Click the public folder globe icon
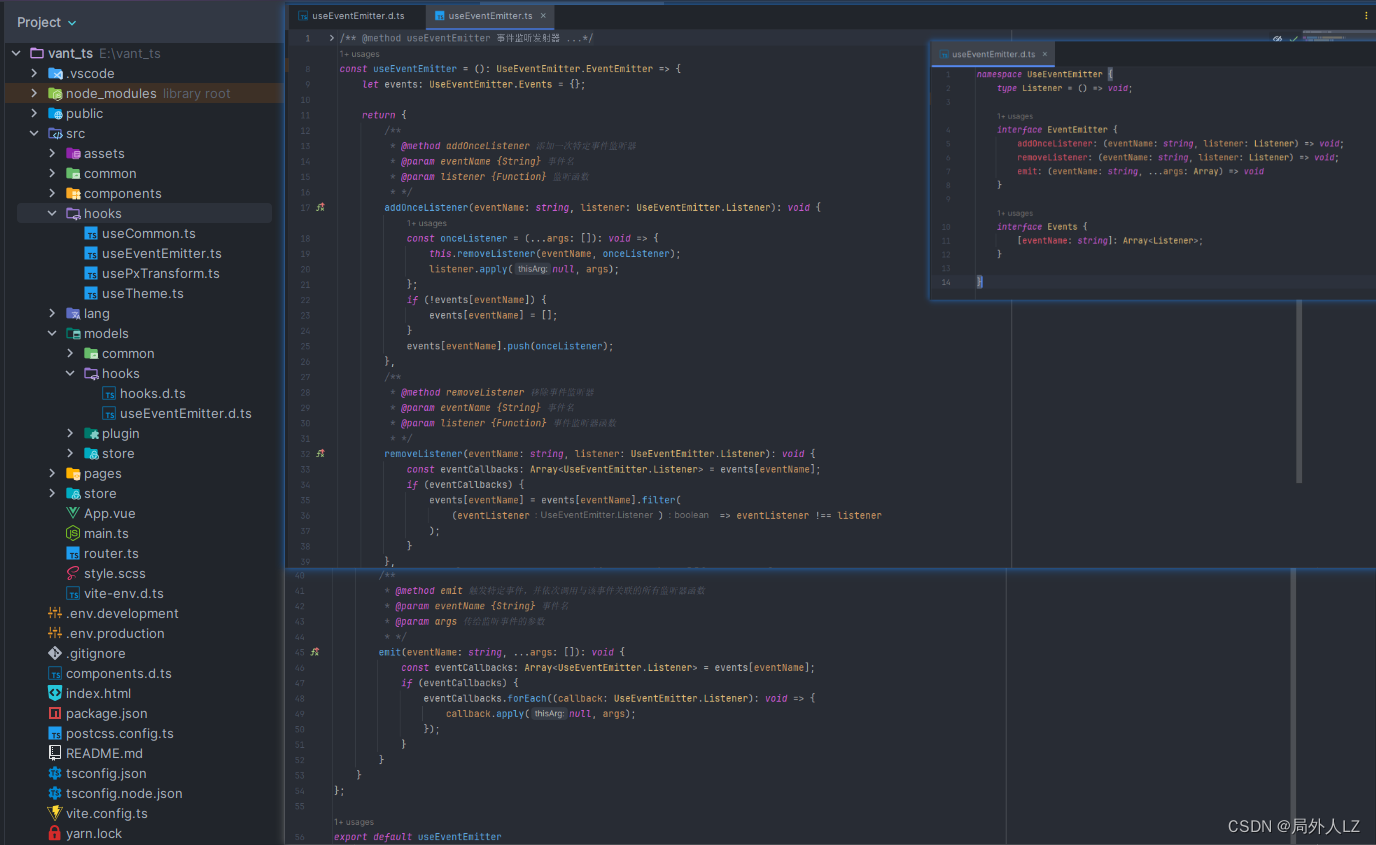The image size is (1376, 845). click(x=55, y=113)
